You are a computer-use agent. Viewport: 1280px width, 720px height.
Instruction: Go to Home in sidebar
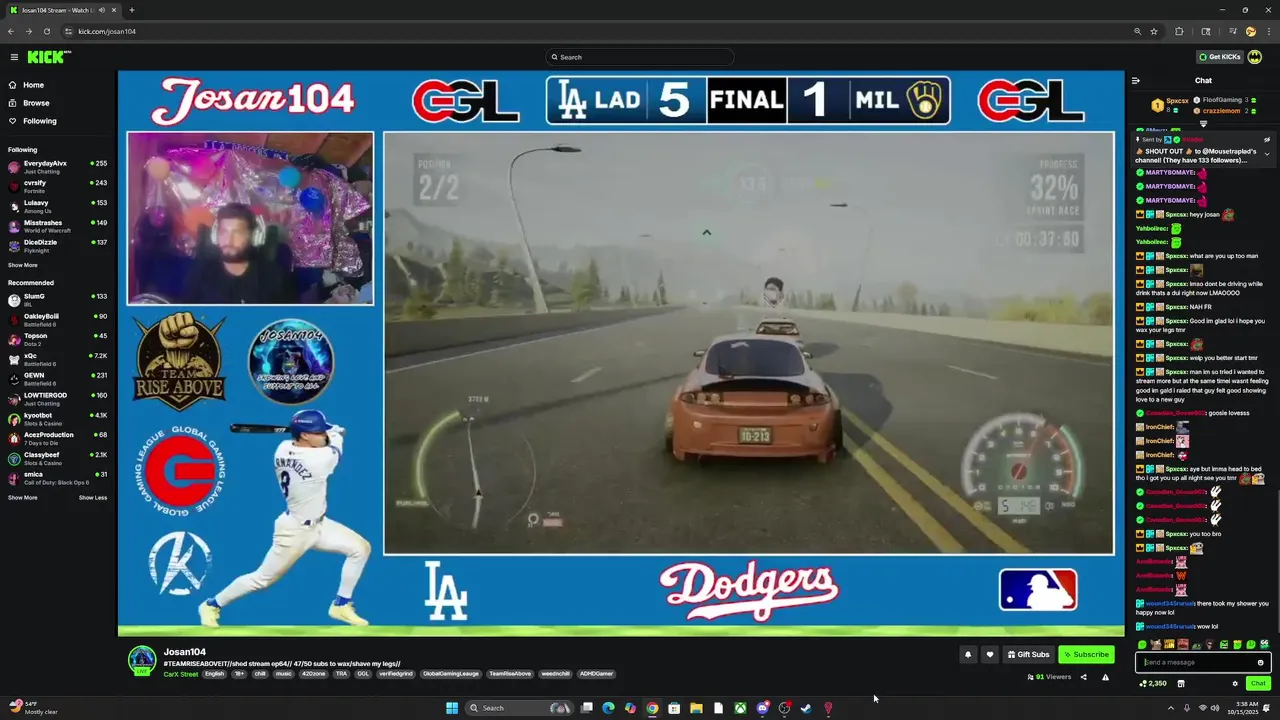pyautogui.click(x=34, y=85)
